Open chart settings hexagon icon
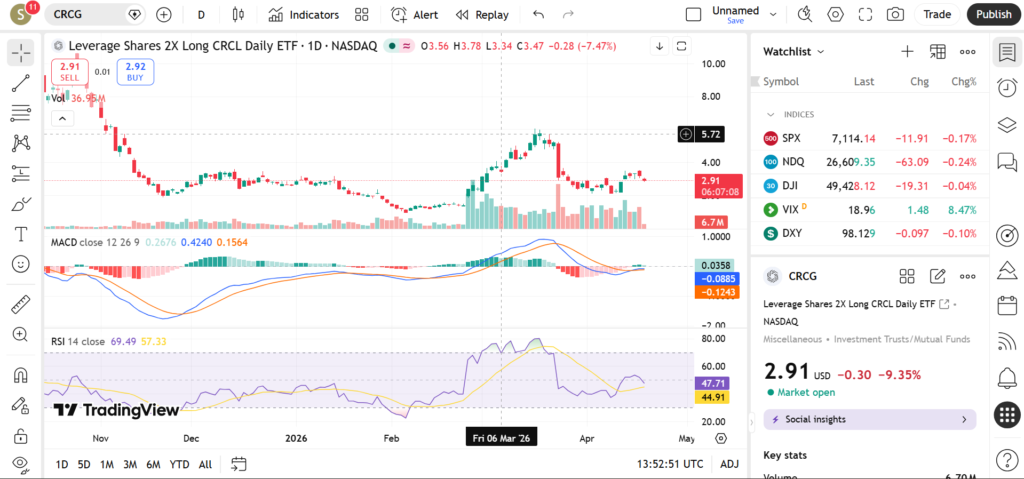 click(836, 15)
